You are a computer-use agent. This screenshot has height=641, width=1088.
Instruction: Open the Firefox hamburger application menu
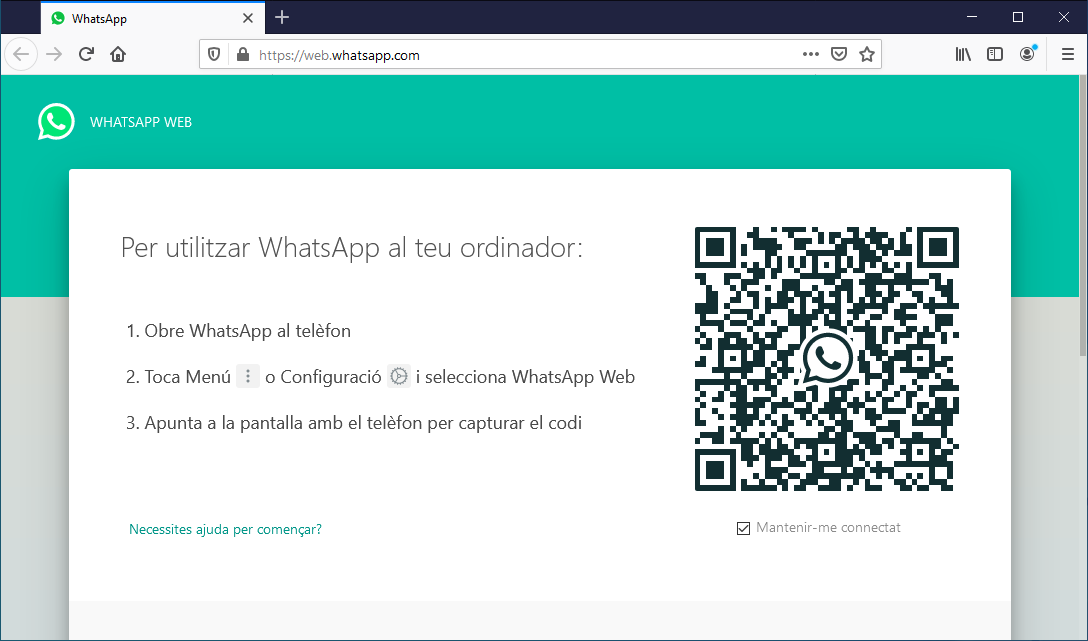pos(1068,54)
